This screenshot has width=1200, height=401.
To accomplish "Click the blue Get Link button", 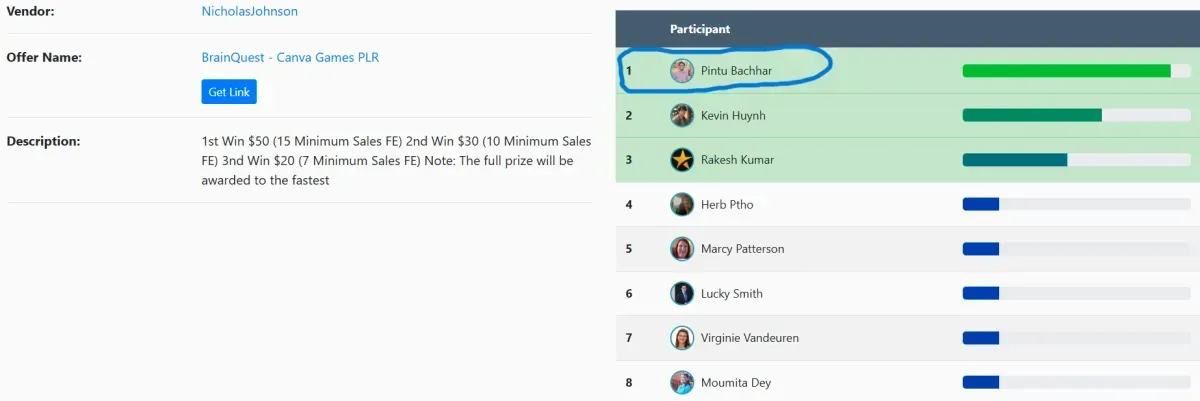I will (229, 92).
